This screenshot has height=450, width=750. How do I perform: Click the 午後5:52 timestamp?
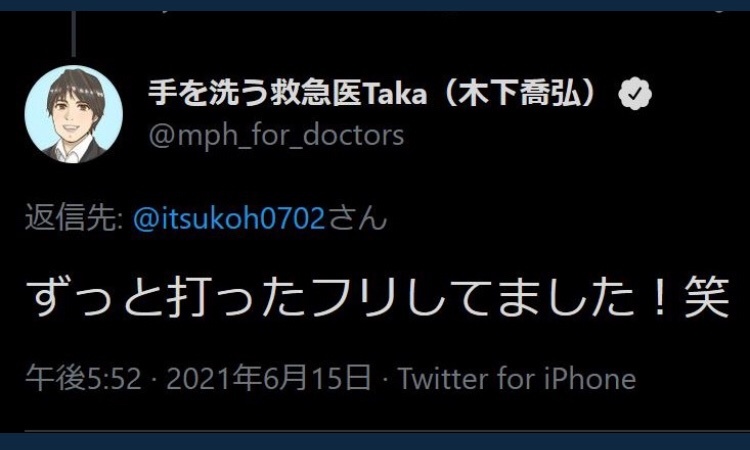[84, 378]
